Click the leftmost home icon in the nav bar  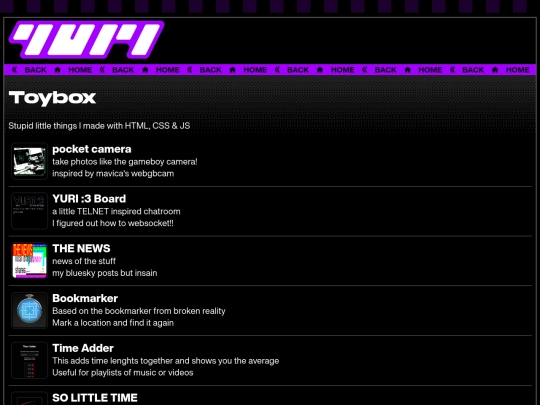click(58, 70)
